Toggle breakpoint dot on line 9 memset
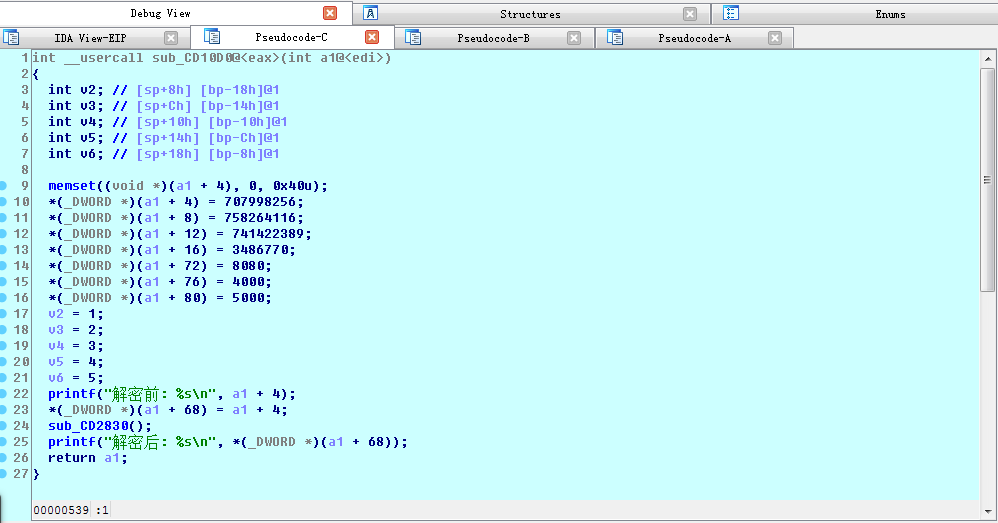This screenshot has width=998, height=523. (5, 186)
